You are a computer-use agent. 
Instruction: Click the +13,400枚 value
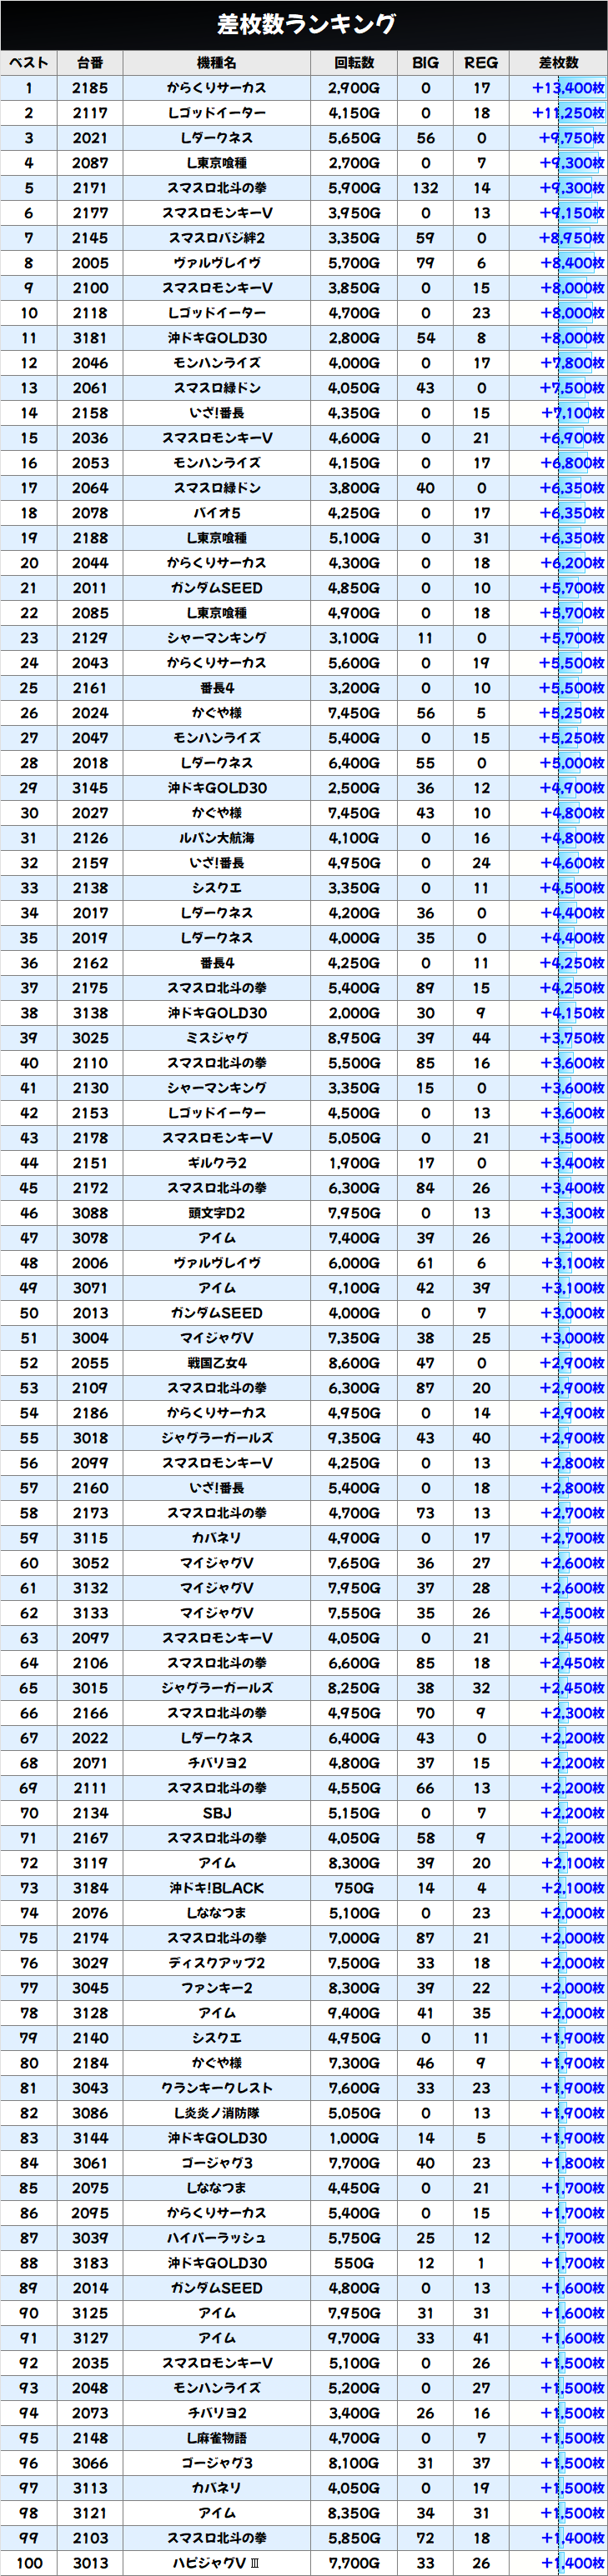[x=568, y=88]
